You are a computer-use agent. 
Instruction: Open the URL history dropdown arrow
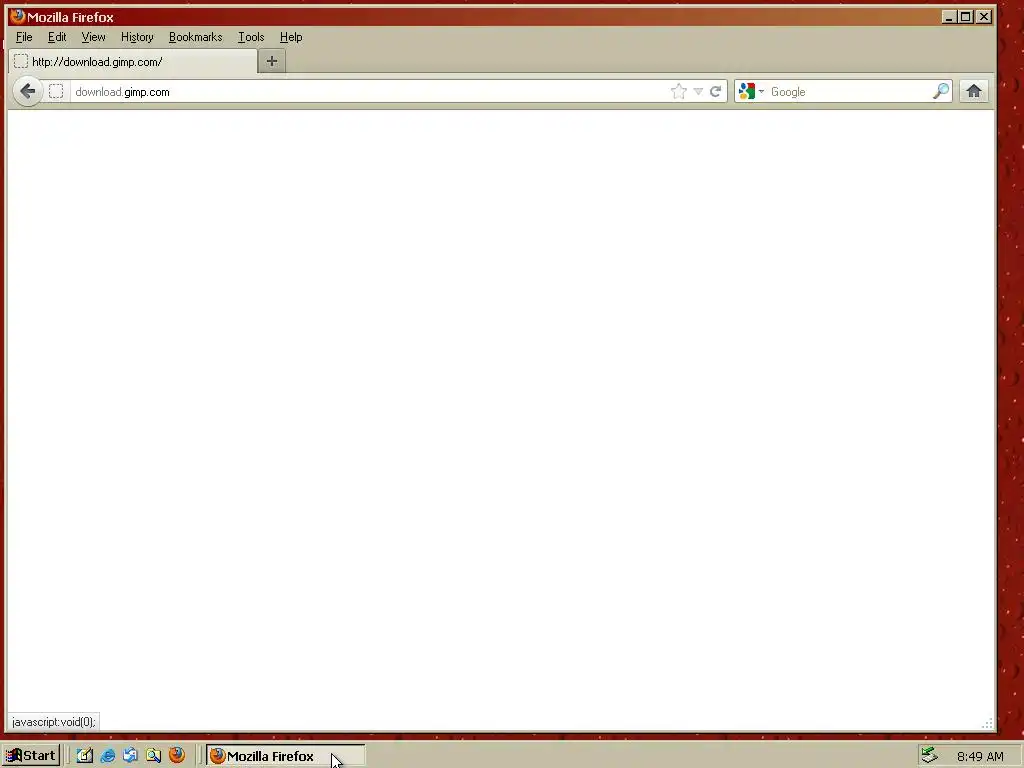(x=698, y=91)
